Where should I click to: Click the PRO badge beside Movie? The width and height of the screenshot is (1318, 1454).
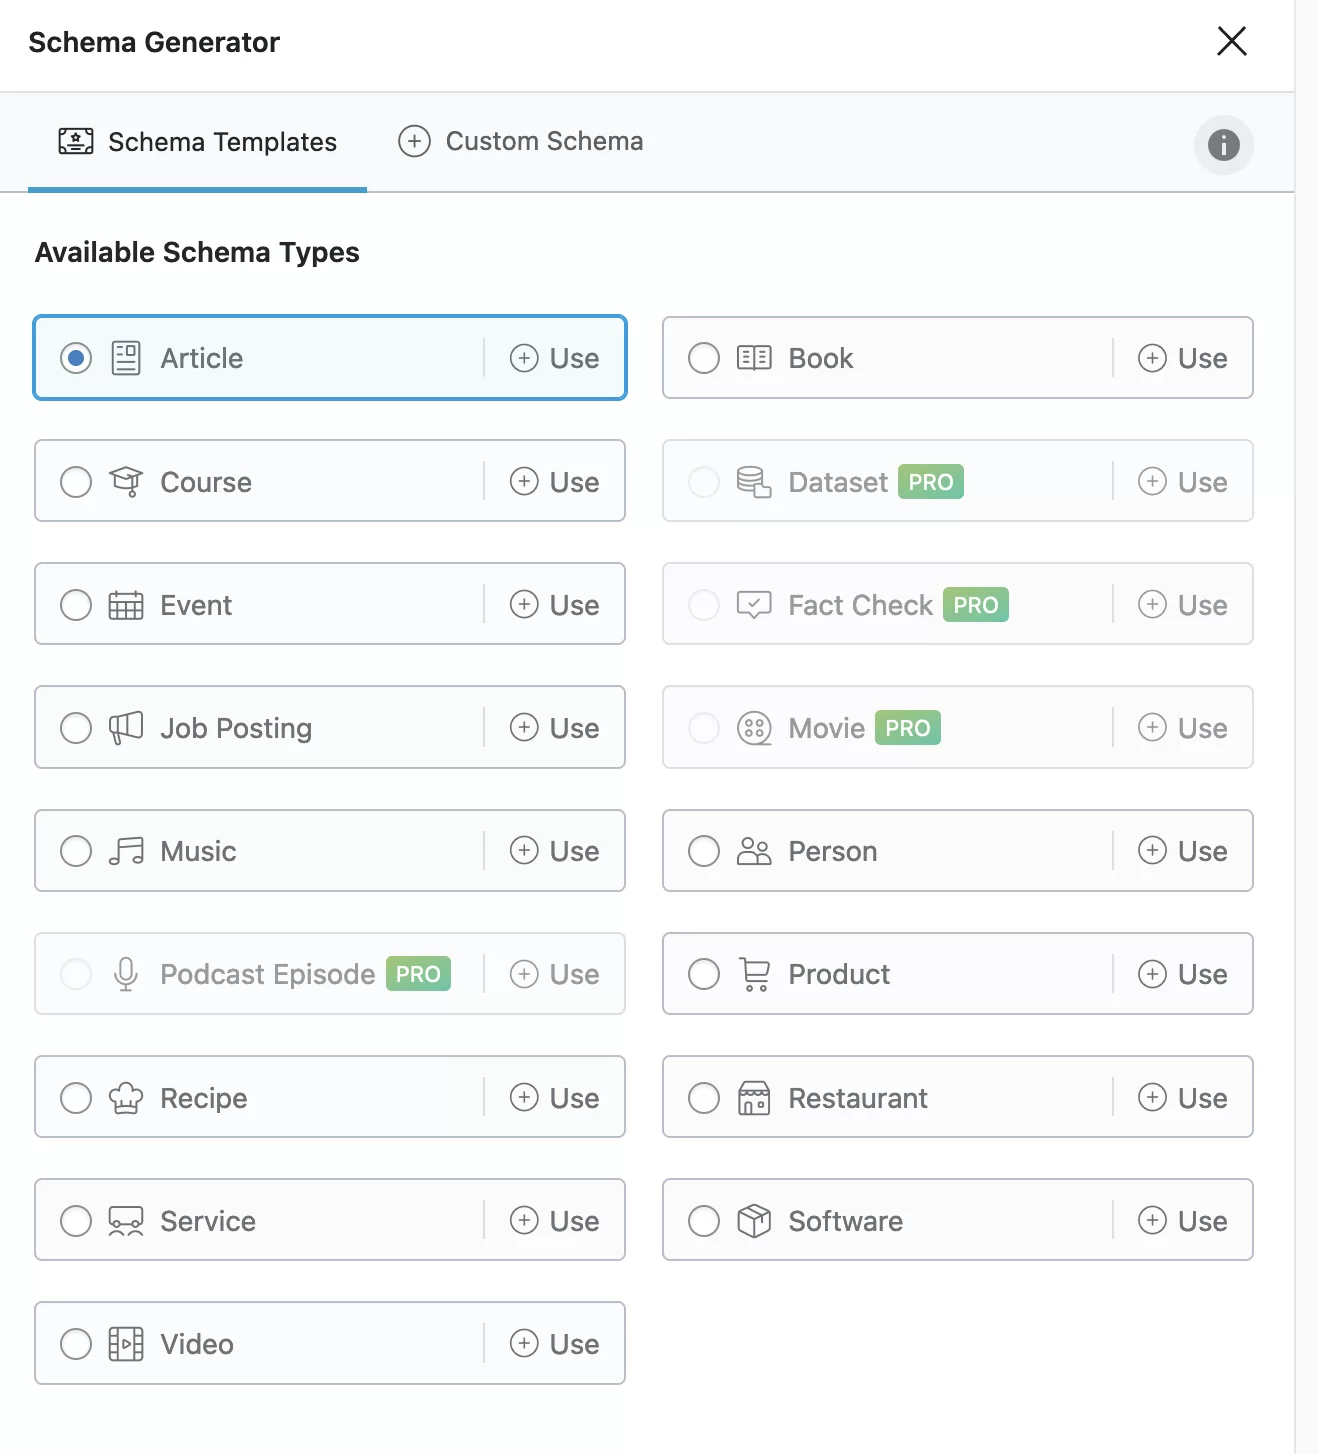908,728
